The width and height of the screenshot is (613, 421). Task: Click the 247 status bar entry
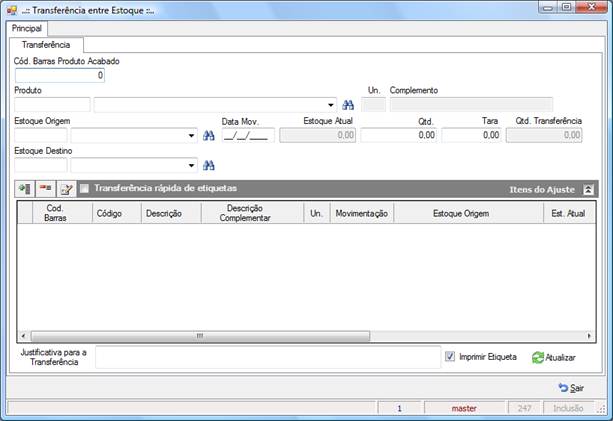[x=524, y=408]
